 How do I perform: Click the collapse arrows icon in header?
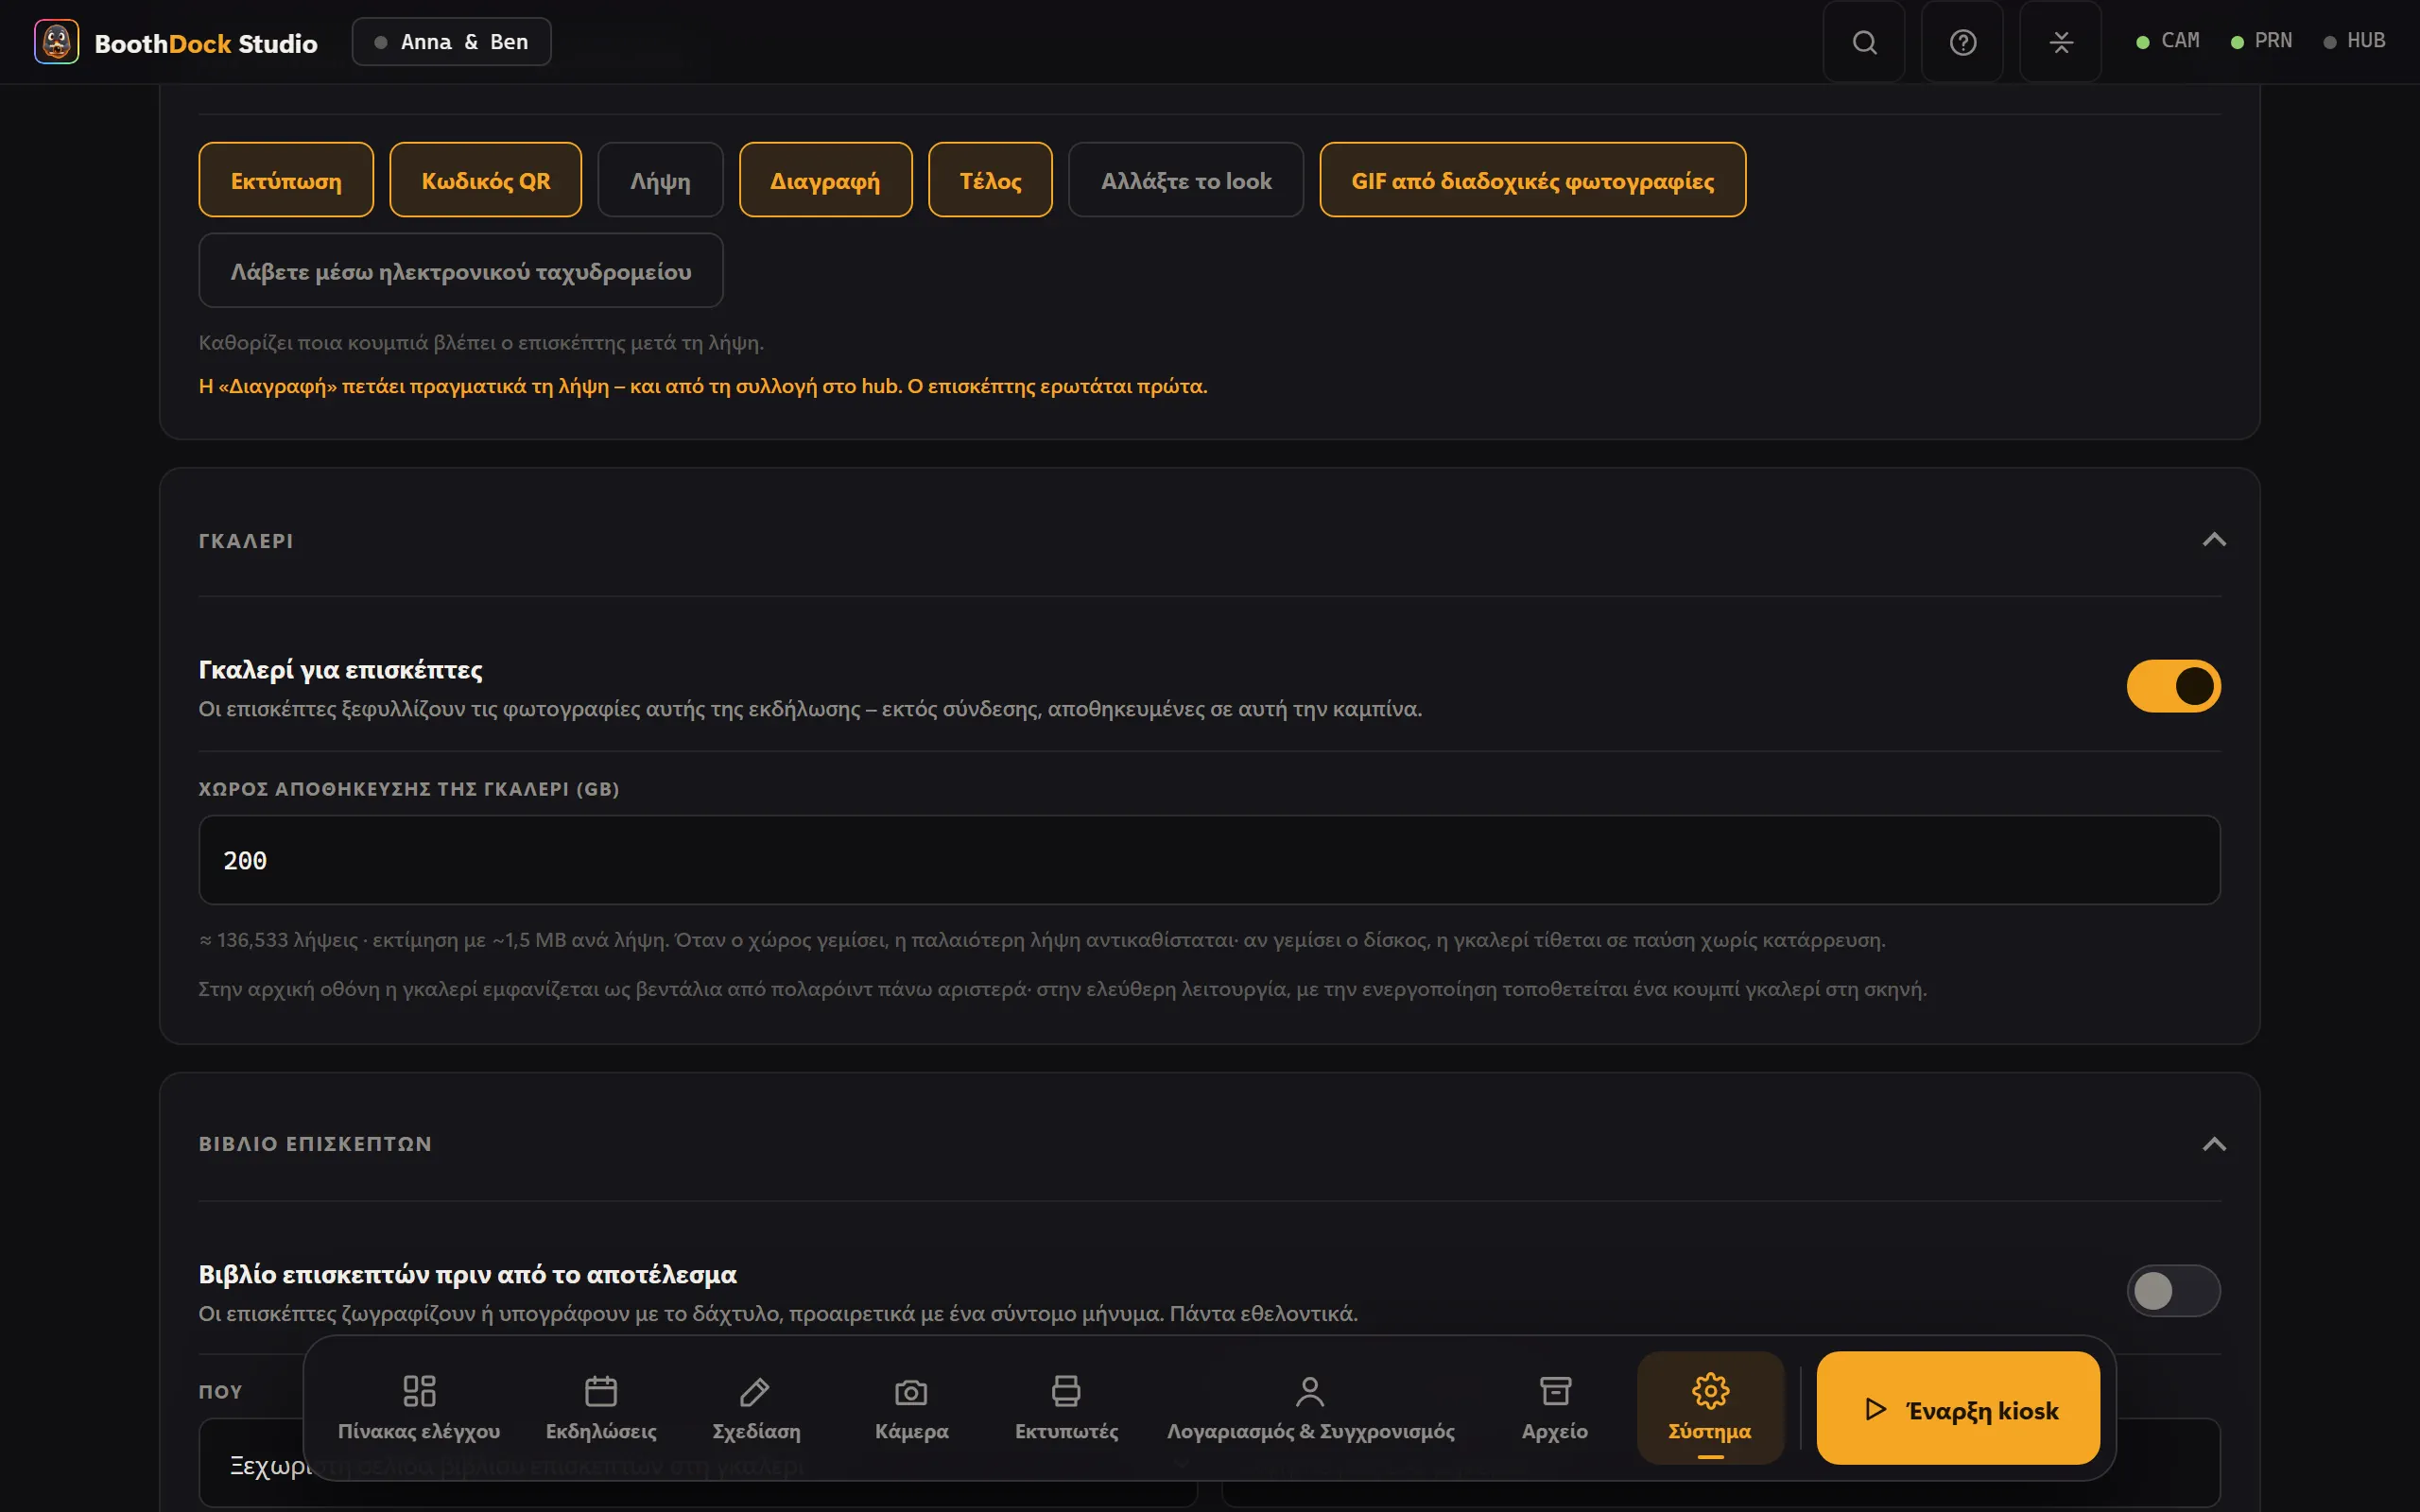pos(2060,42)
